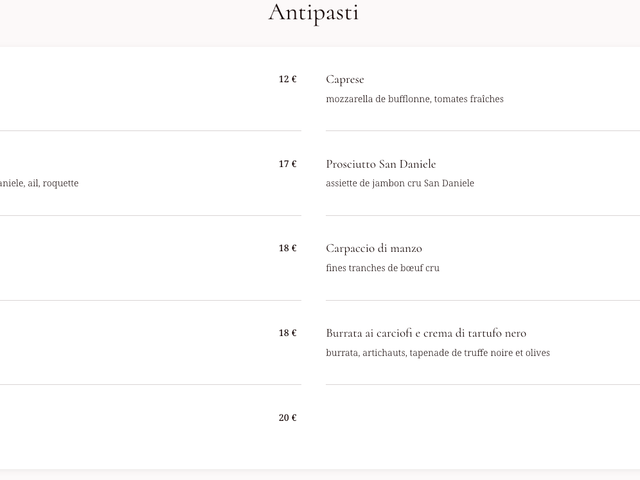Select the Caprese dish title
The height and width of the screenshot is (480, 640).
pos(345,79)
